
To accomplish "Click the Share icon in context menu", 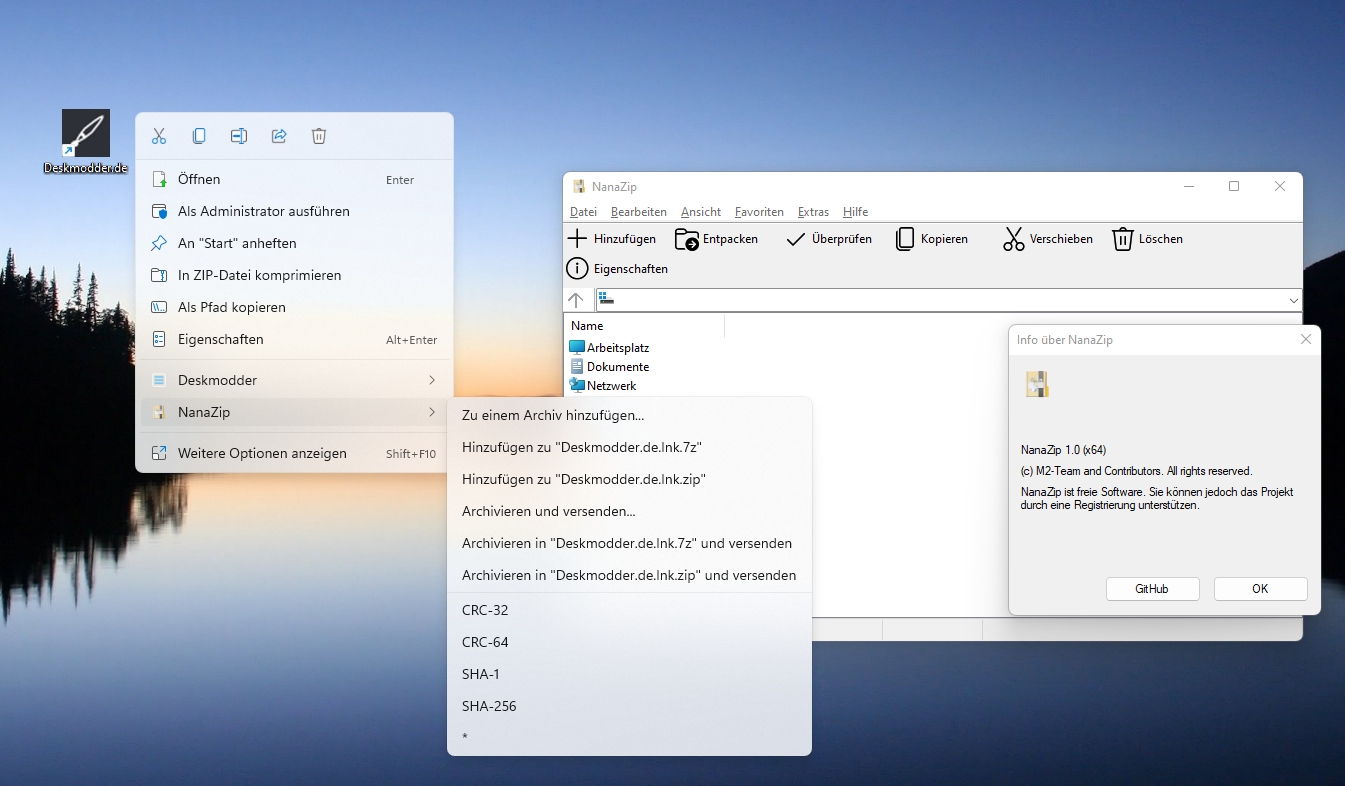I will 279,136.
